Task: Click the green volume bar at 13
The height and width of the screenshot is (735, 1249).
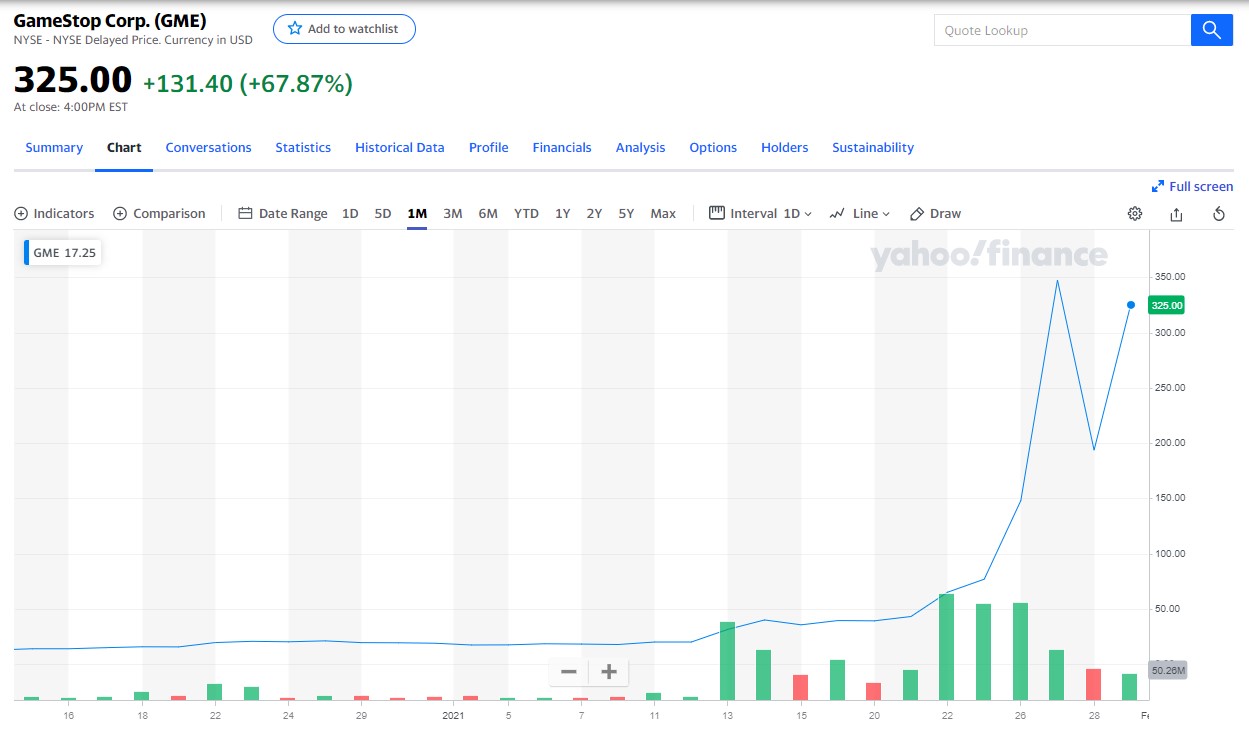Action: point(727,661)
